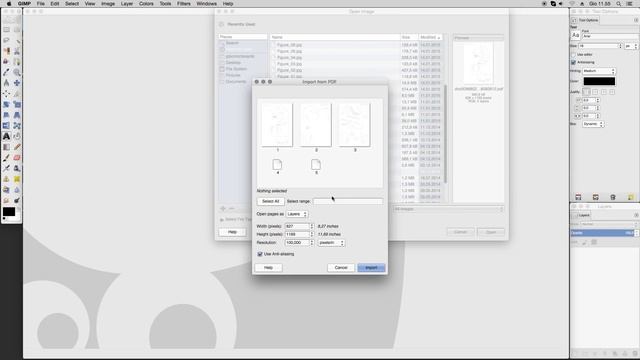The height and width of the screenshot is (360, 640).
Task: Toggle Use Anti-aliasing in PDF import dialog
Action: (x=260, y=254)
